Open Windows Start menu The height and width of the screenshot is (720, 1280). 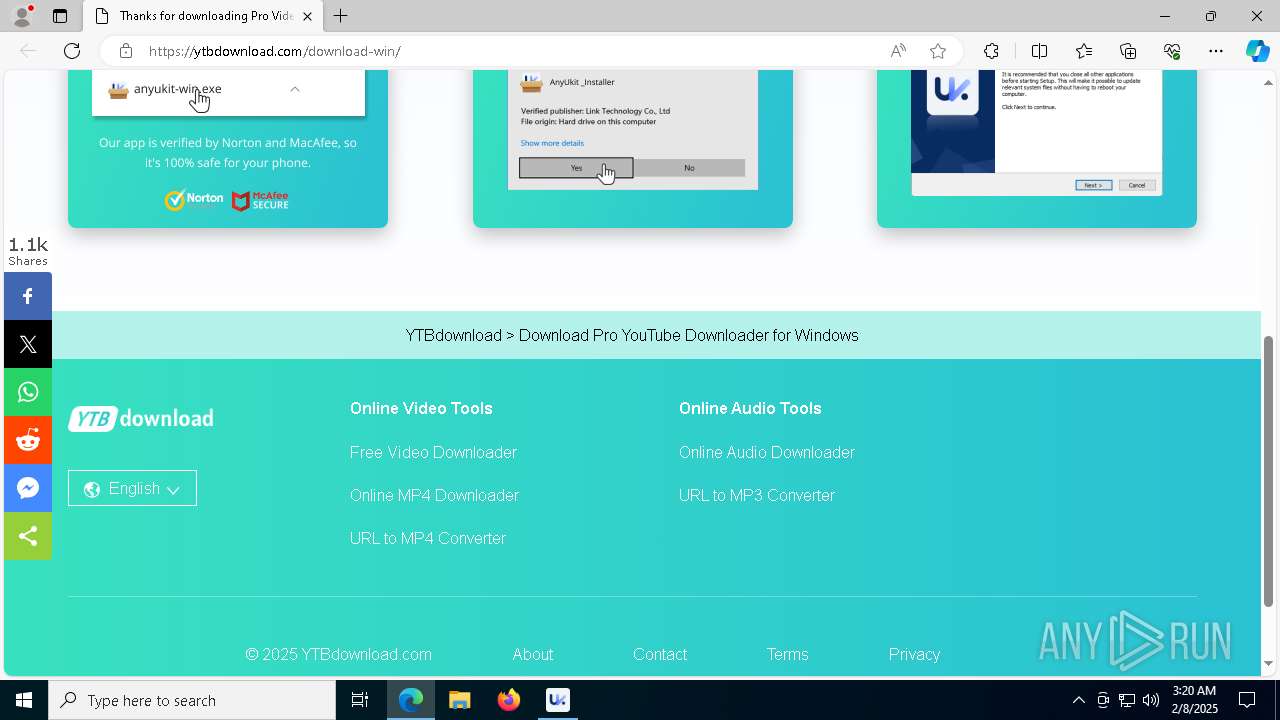tap(24, 700)
